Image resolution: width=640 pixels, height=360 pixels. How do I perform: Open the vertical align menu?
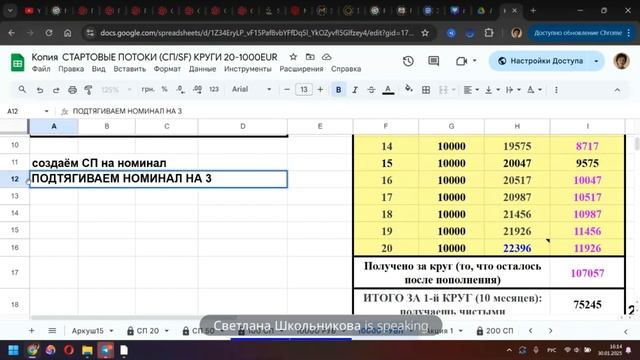[492, 90]
